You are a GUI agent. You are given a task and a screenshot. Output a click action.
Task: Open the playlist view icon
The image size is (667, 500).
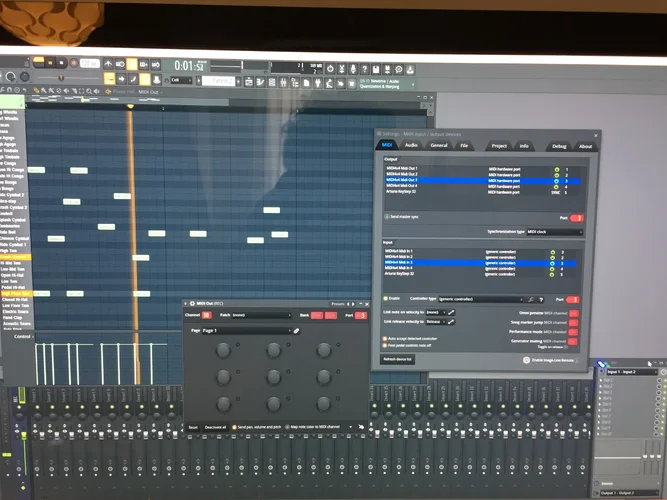click(249, 82)
